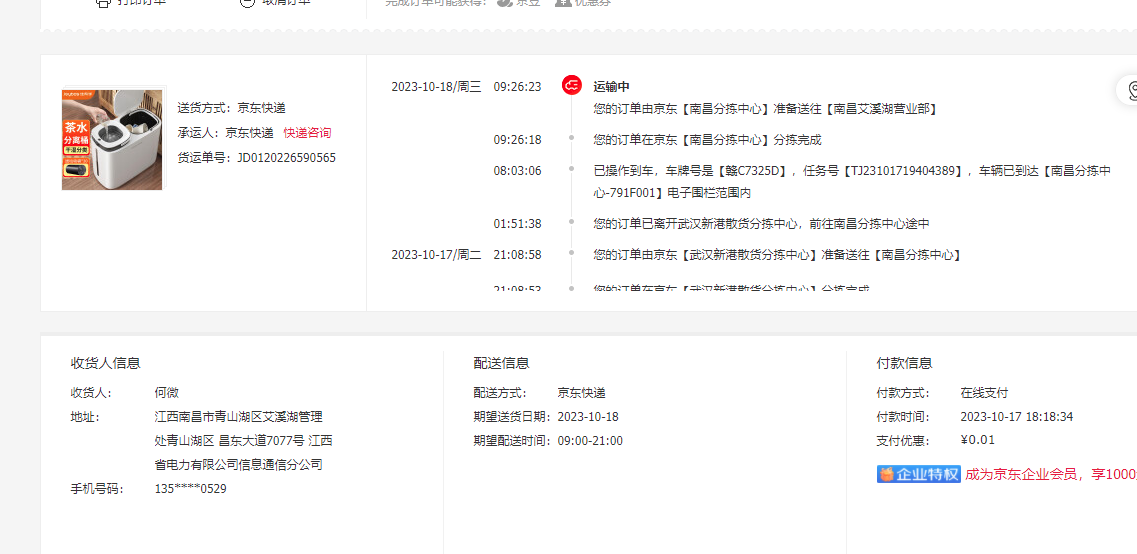1137x554 pixels.
Task: Select waybill number JD0120226590565
Action: pyautogui.click(x=286, y=157)
